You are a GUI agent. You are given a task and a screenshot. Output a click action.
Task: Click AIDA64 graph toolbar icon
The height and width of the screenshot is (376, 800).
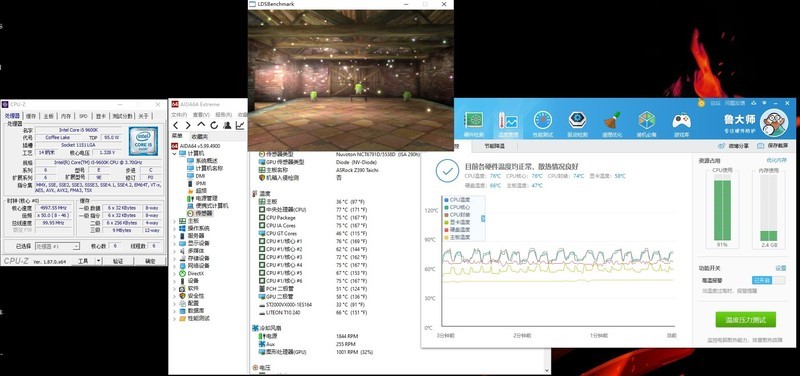tap(240, 126)
